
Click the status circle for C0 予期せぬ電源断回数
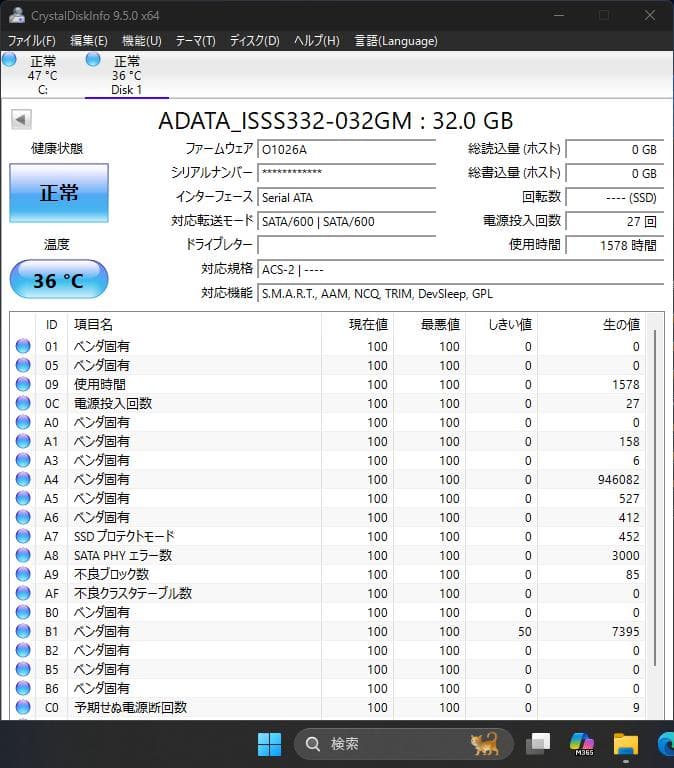(23, 707)
